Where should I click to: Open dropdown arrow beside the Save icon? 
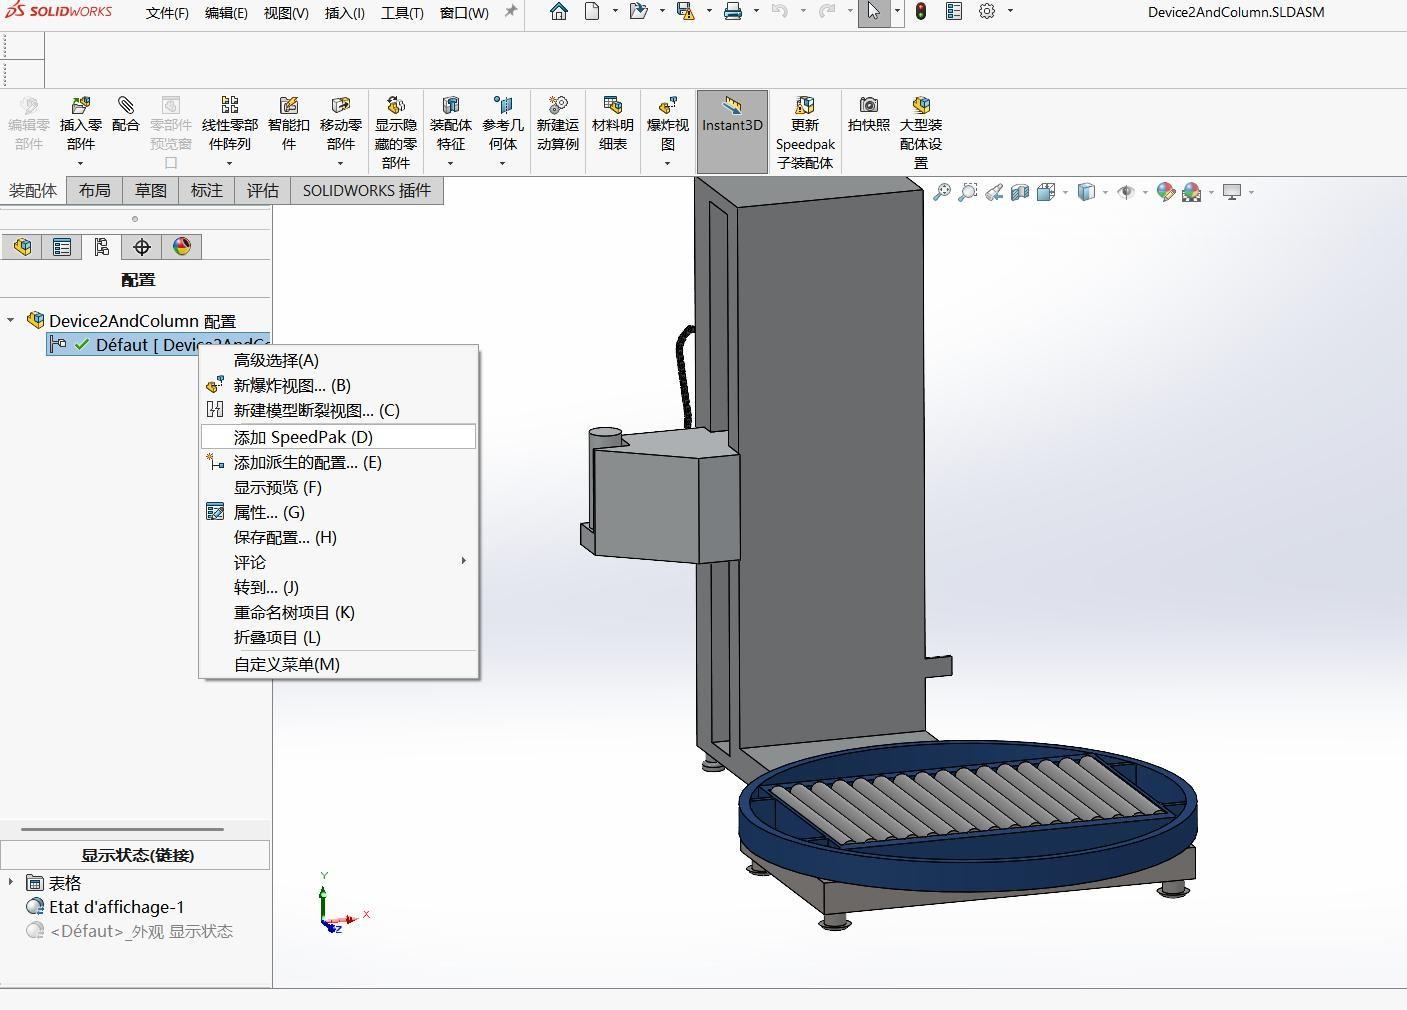[708, 11]
